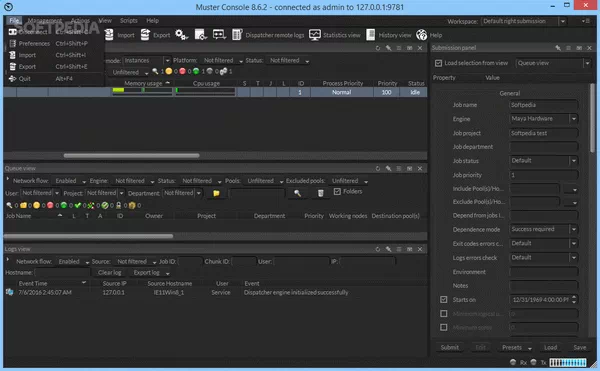Viewport: 600px width, 371px height.
Task: Close the Queue view panel
Action: coord(420,168)
